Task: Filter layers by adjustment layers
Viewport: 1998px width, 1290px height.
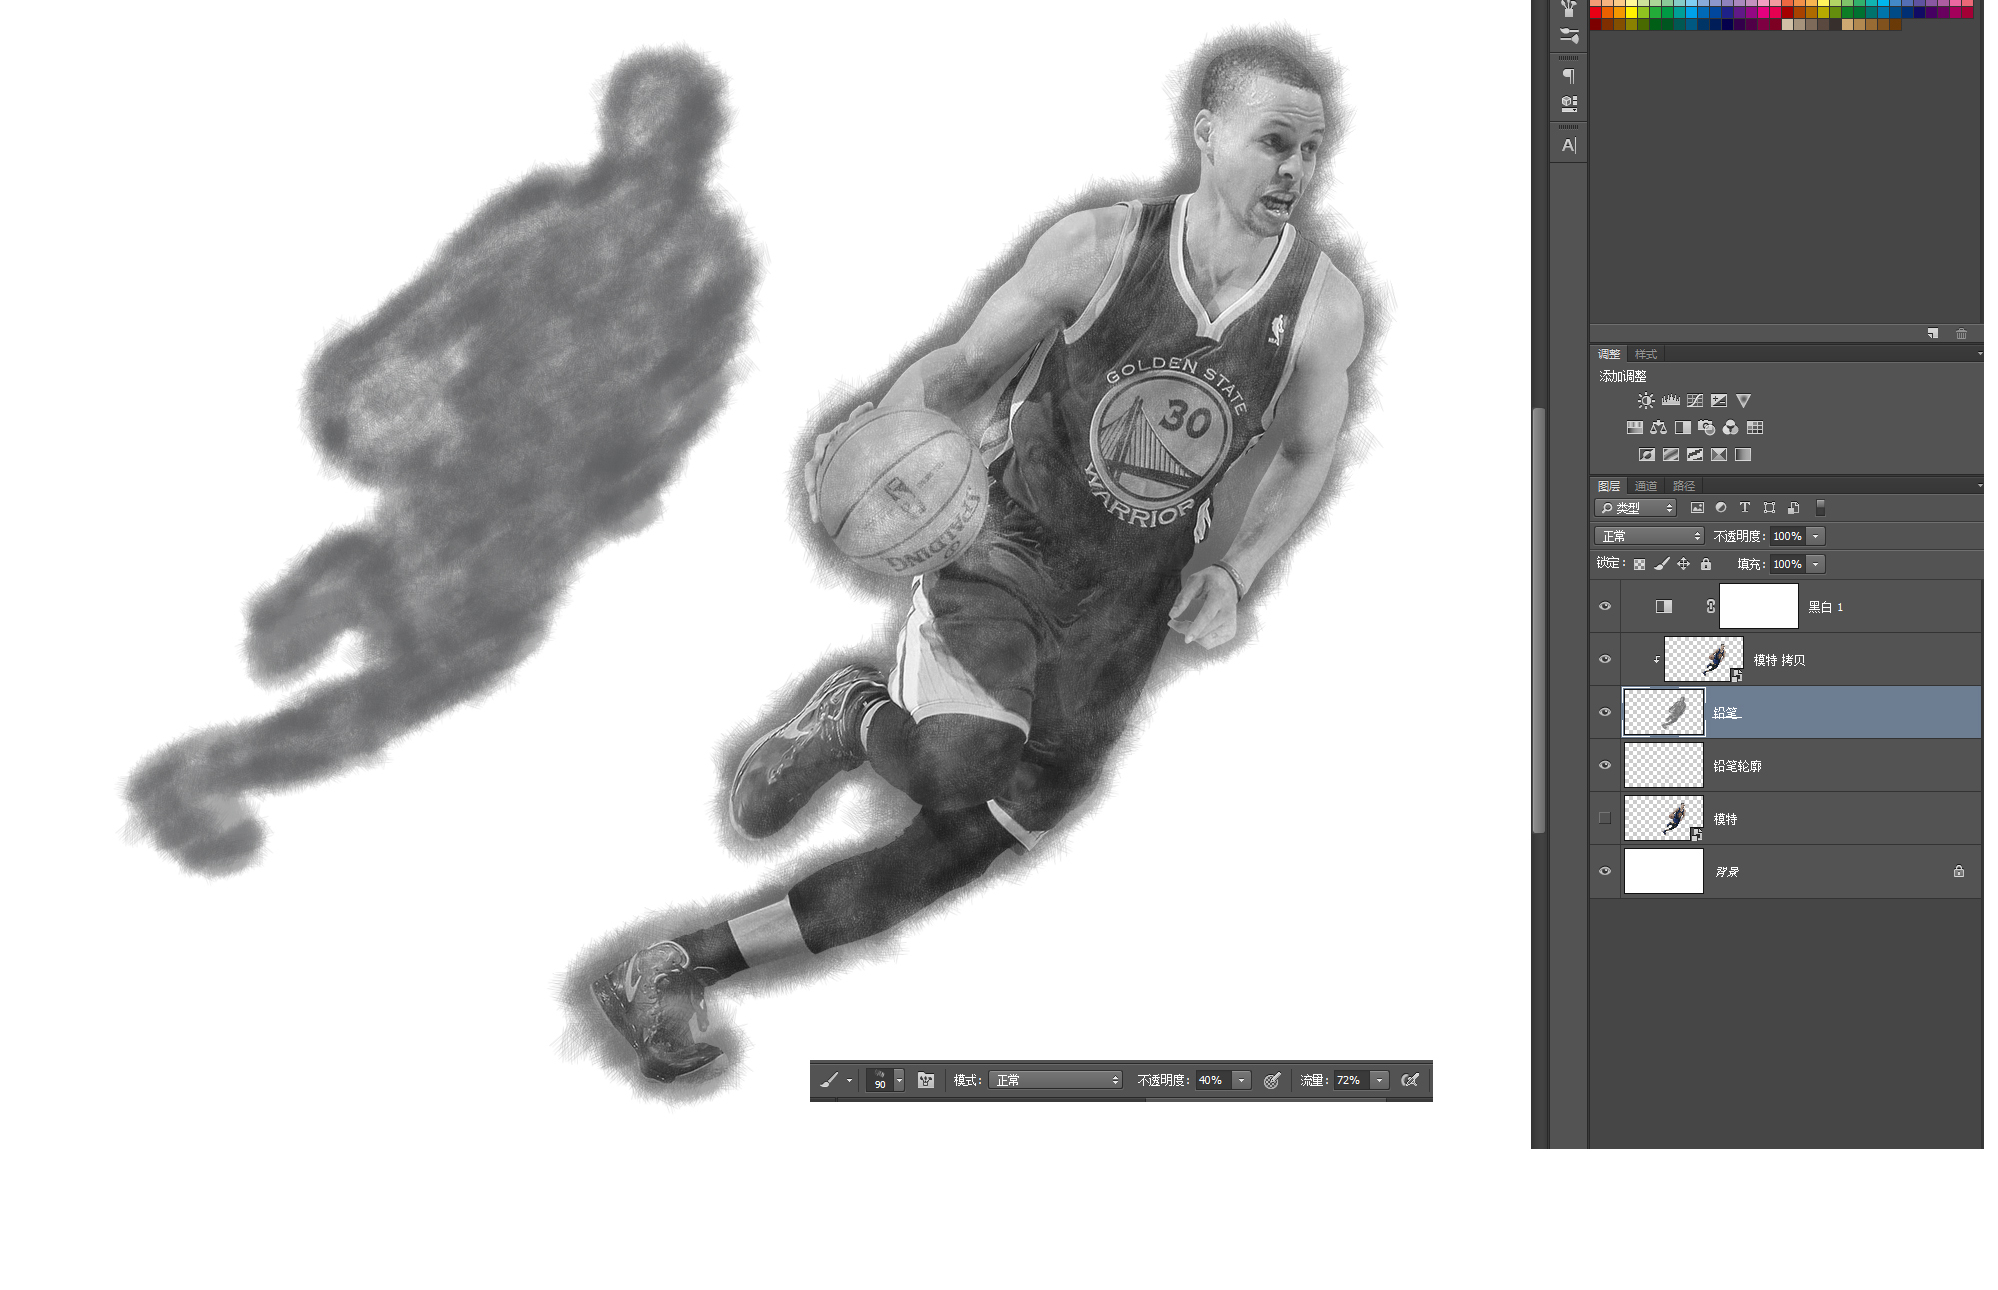Action: pyautogui.click(x=1721, y=508)
